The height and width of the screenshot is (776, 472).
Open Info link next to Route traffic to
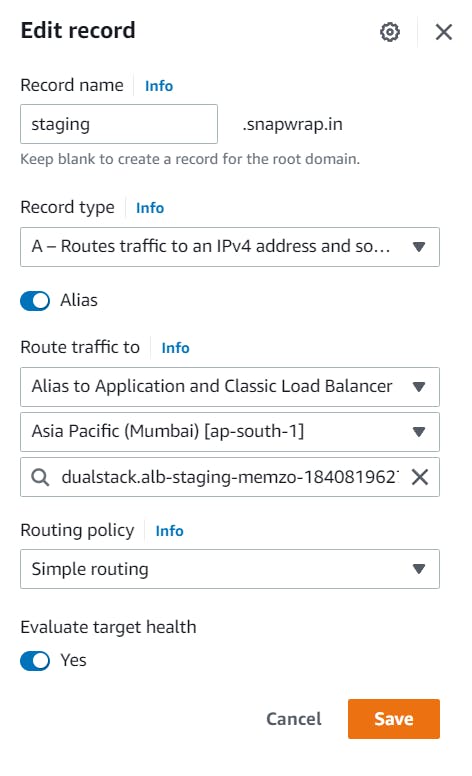[175, 347]
